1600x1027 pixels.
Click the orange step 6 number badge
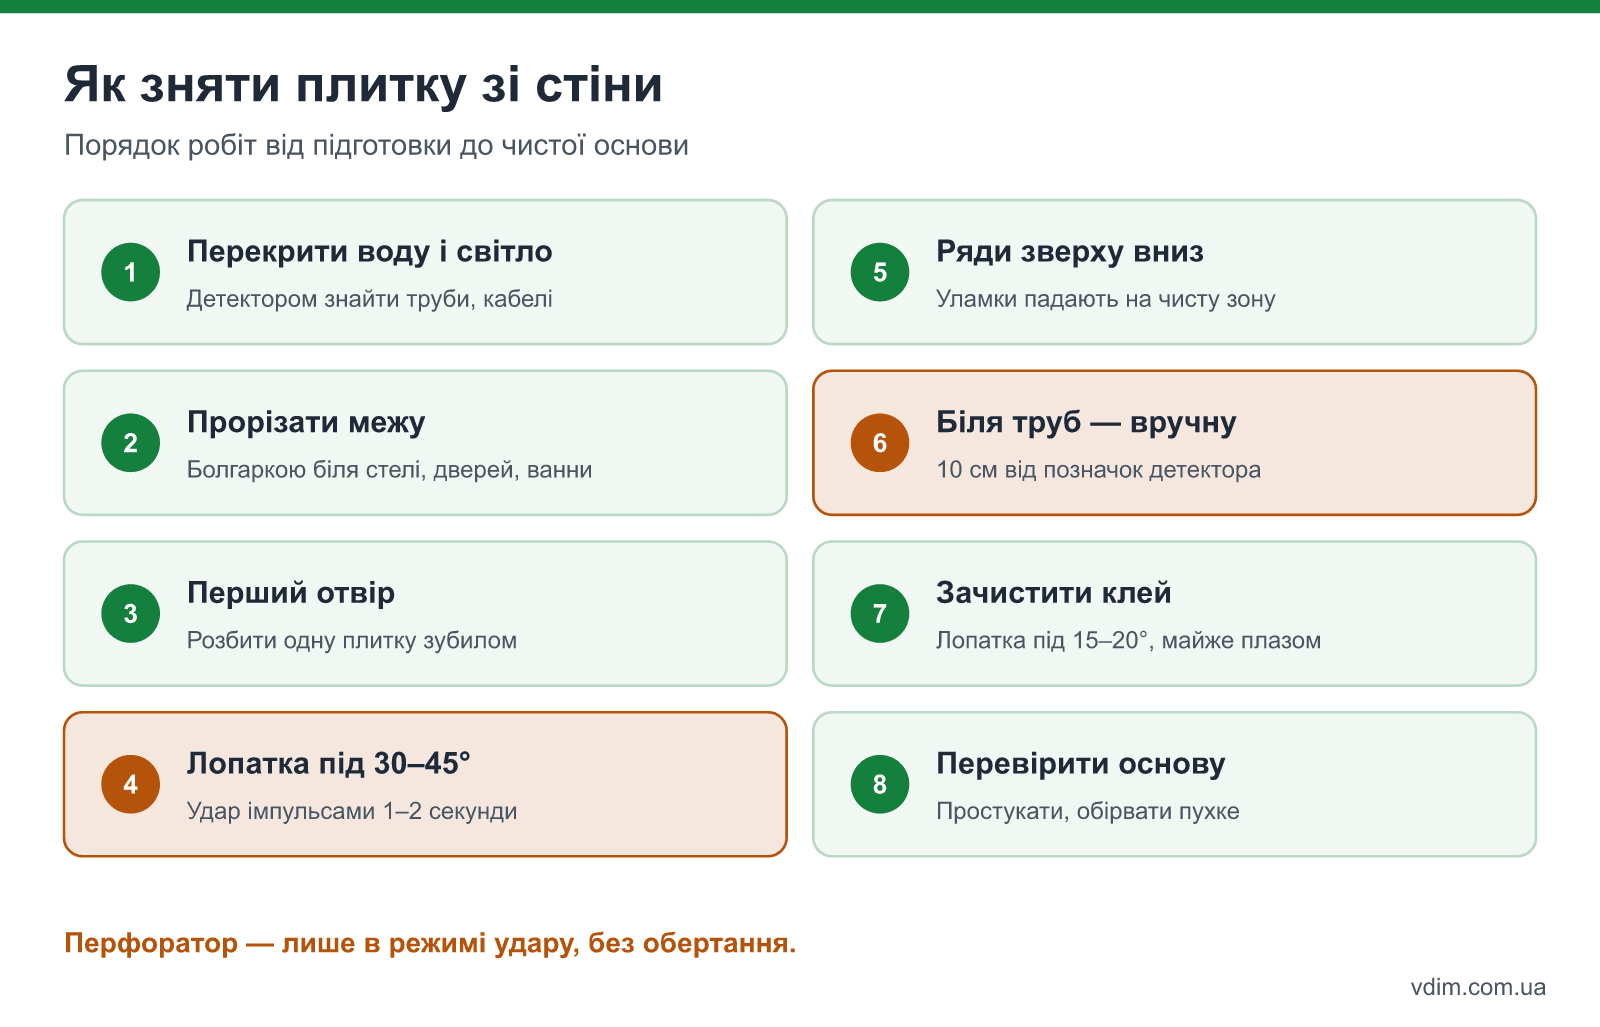pyautogui.click(x=880, y=443)
